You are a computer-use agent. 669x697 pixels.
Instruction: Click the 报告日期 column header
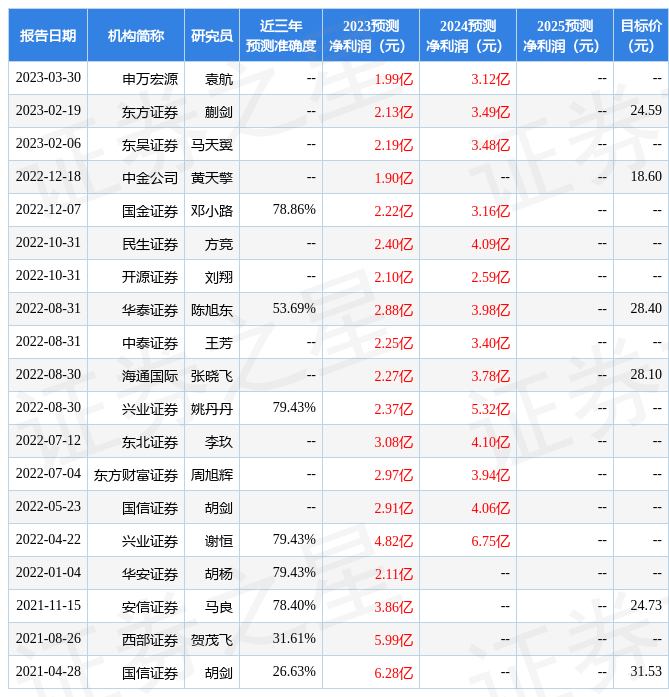[x=48, y=35]
